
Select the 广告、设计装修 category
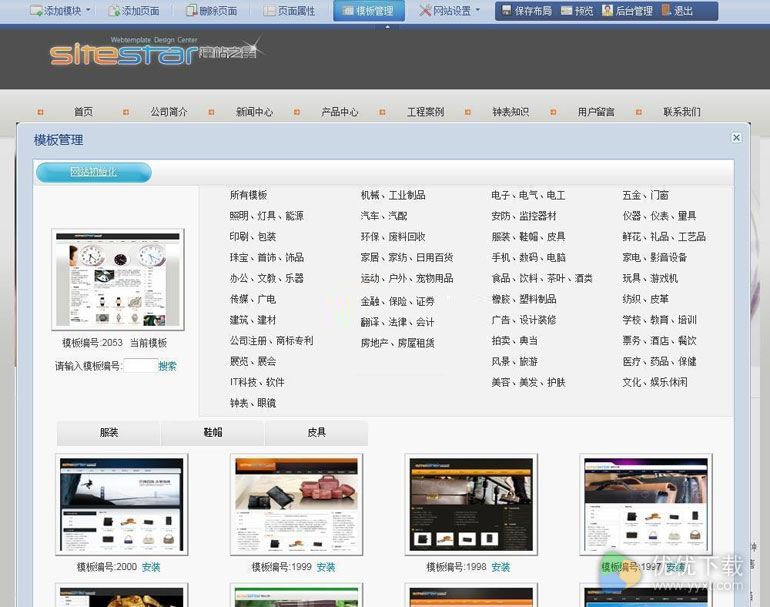coord(524,320)
